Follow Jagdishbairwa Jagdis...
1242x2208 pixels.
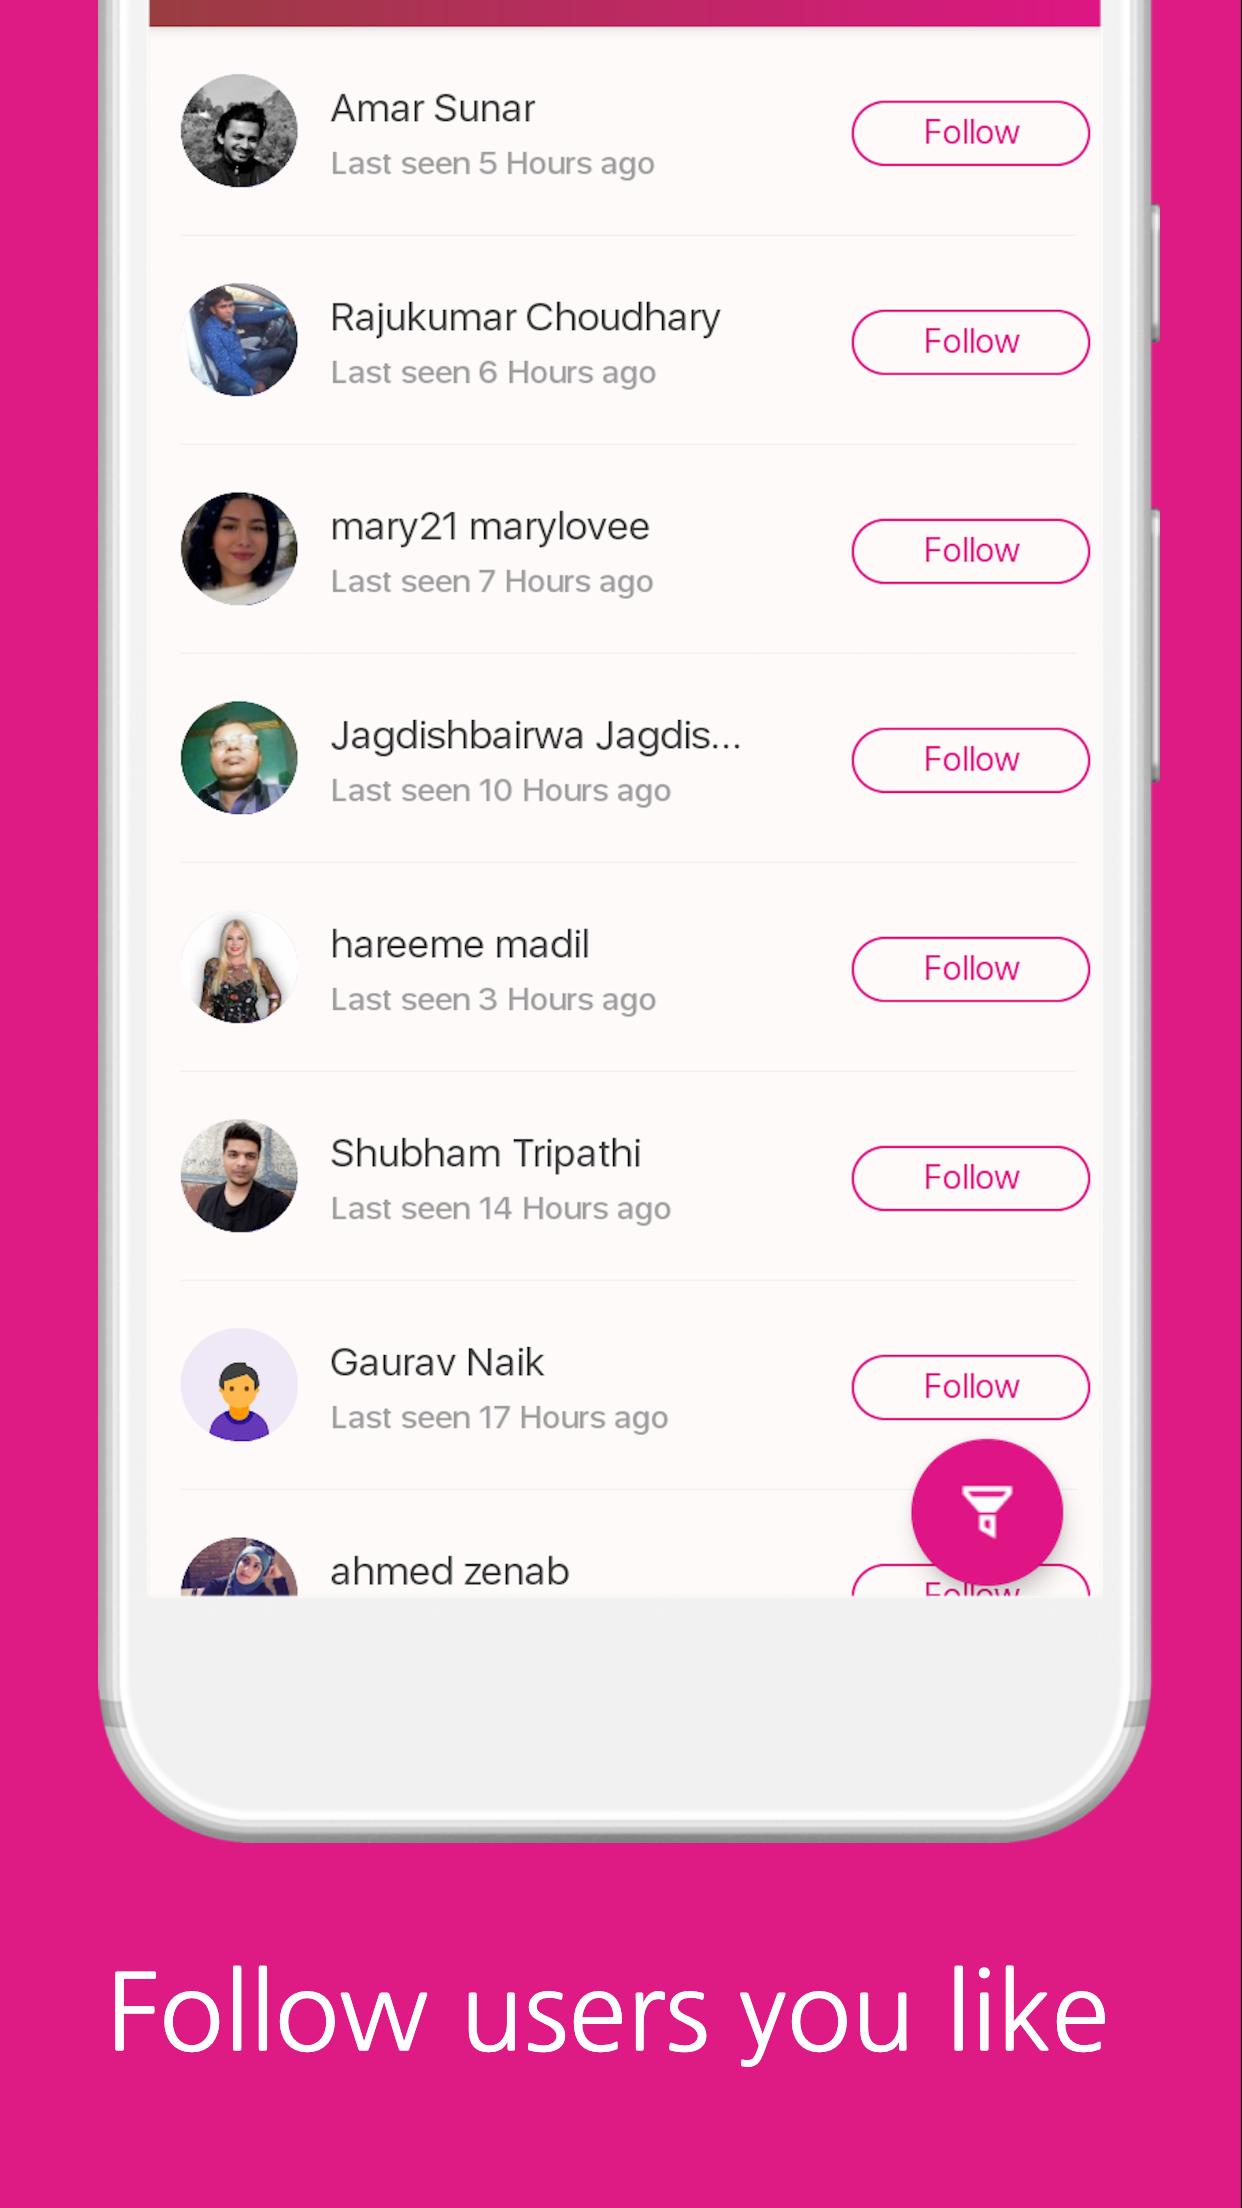pyautogui.click(x=970, y=760)
